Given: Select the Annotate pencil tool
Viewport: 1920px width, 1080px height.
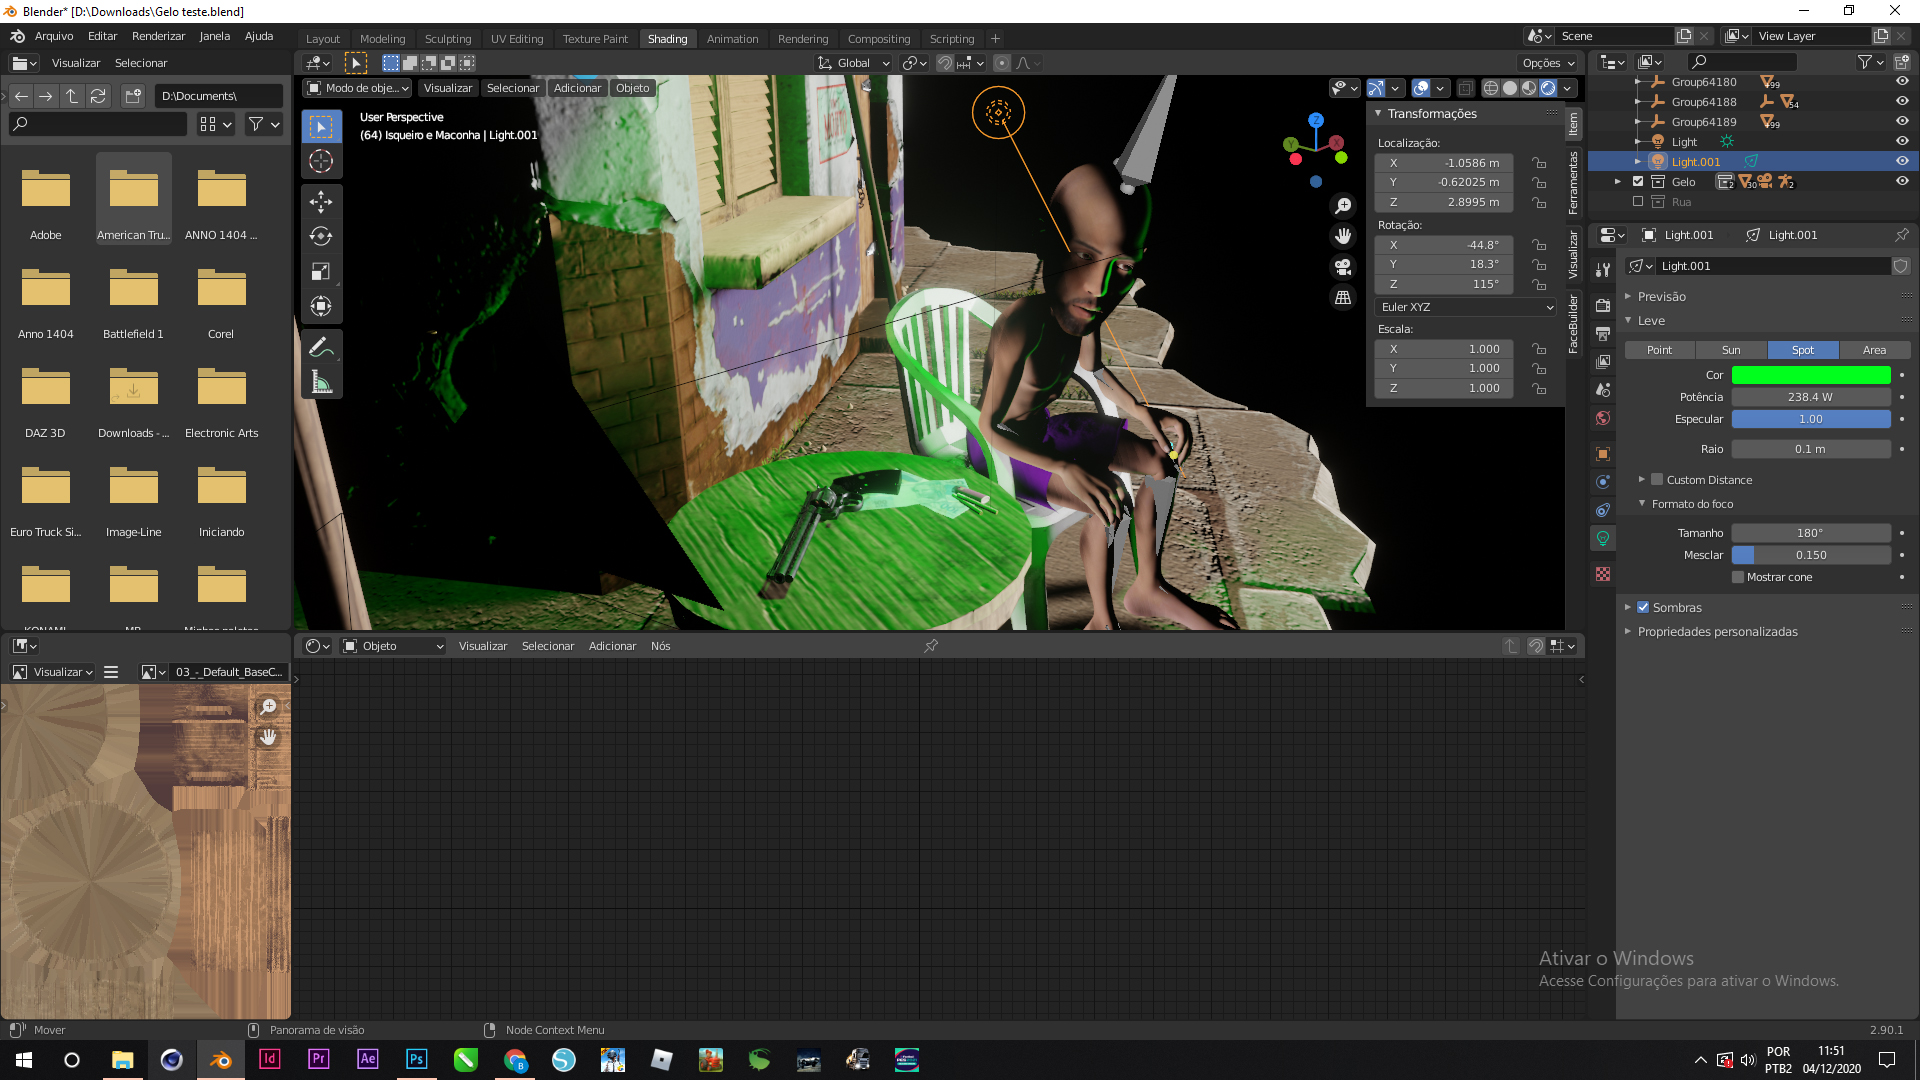Looking at the screenshot, I should (x=321, y=347).
